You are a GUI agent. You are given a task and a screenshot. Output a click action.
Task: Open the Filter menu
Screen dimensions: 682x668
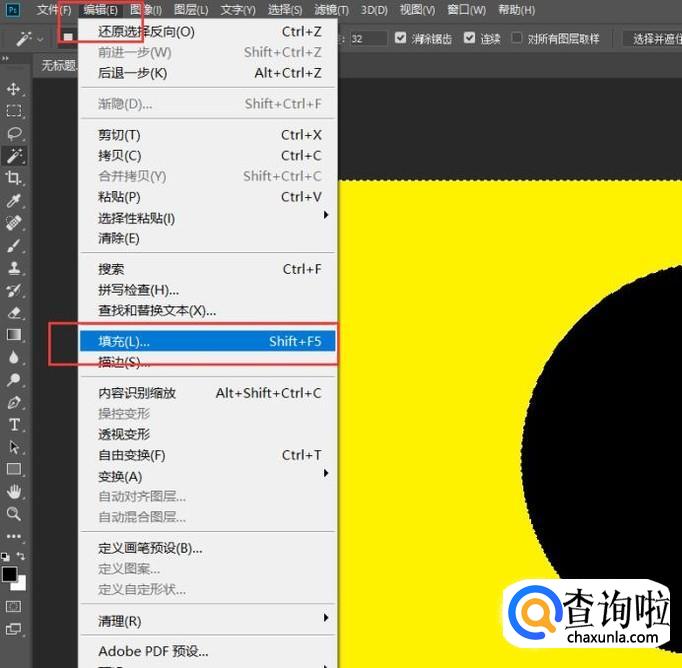(331, 10)
